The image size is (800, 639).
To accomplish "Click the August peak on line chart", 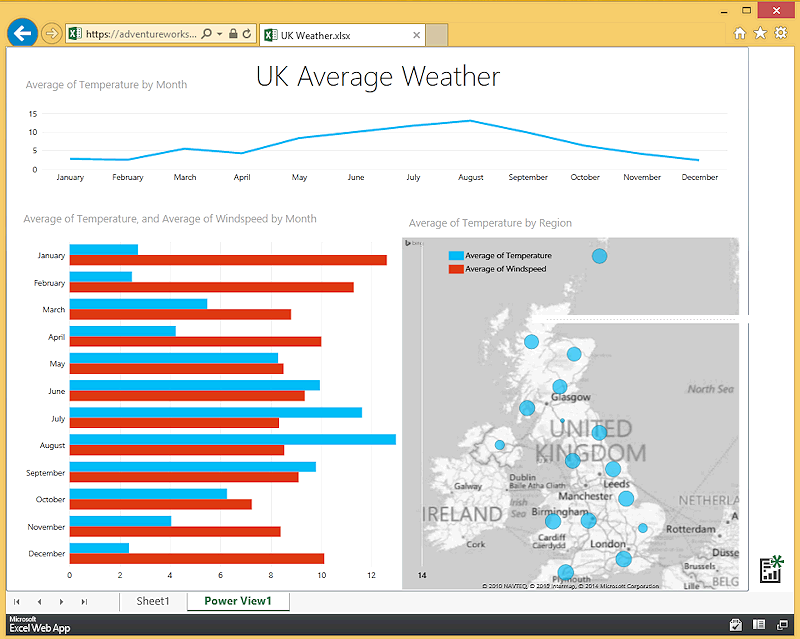I will click(x=470, y=121).
